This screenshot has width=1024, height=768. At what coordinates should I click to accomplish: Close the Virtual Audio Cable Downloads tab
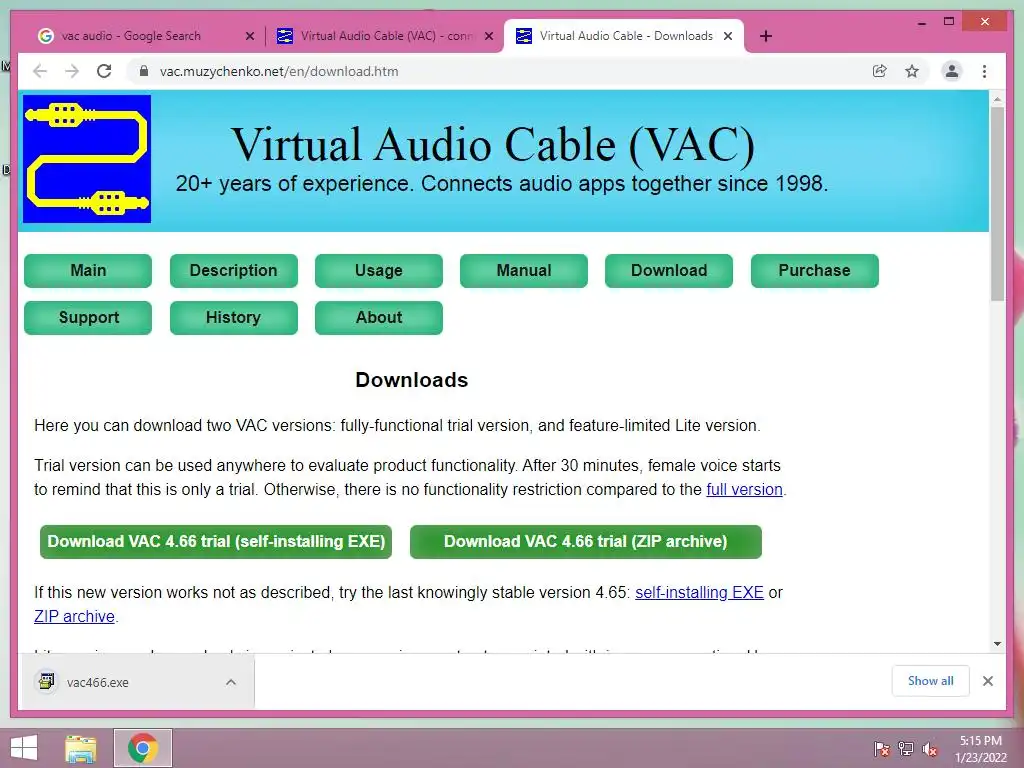(728, 37)
